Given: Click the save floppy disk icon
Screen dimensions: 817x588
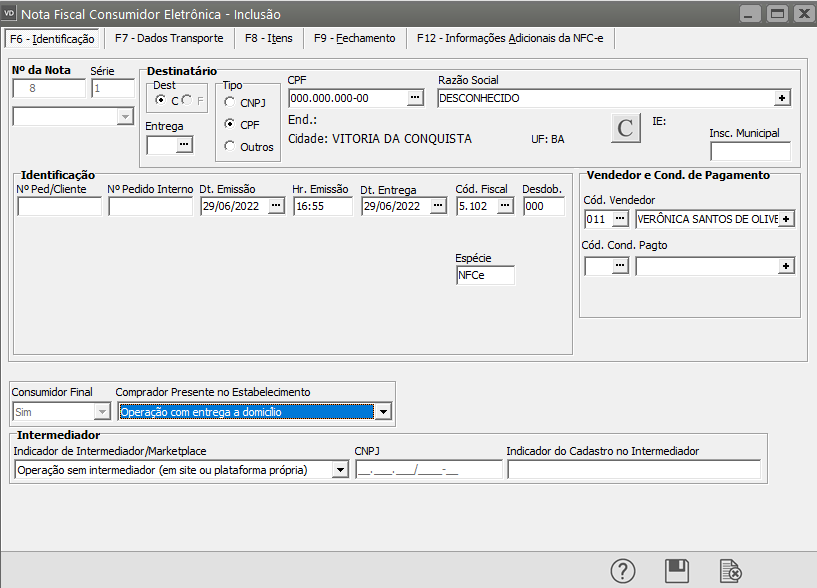Looking at the screenshot, I should [677, 571].
